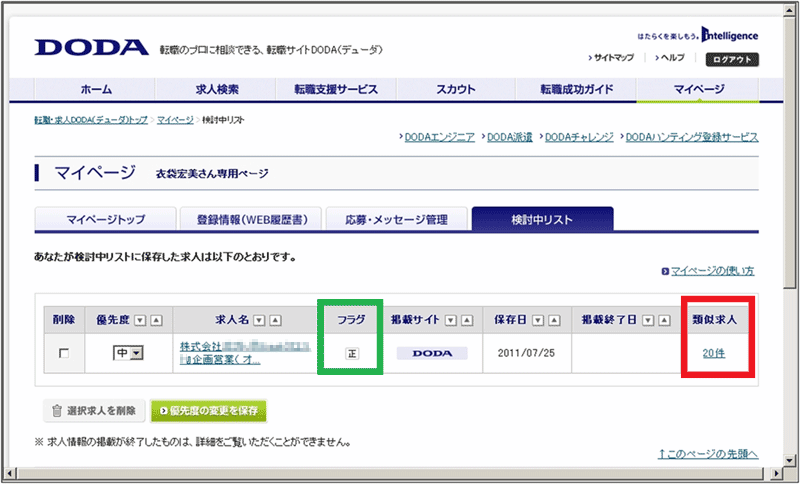Screen dimensions: 800x484
Task: Click the ログアウト button
Action: pos(731,58)
